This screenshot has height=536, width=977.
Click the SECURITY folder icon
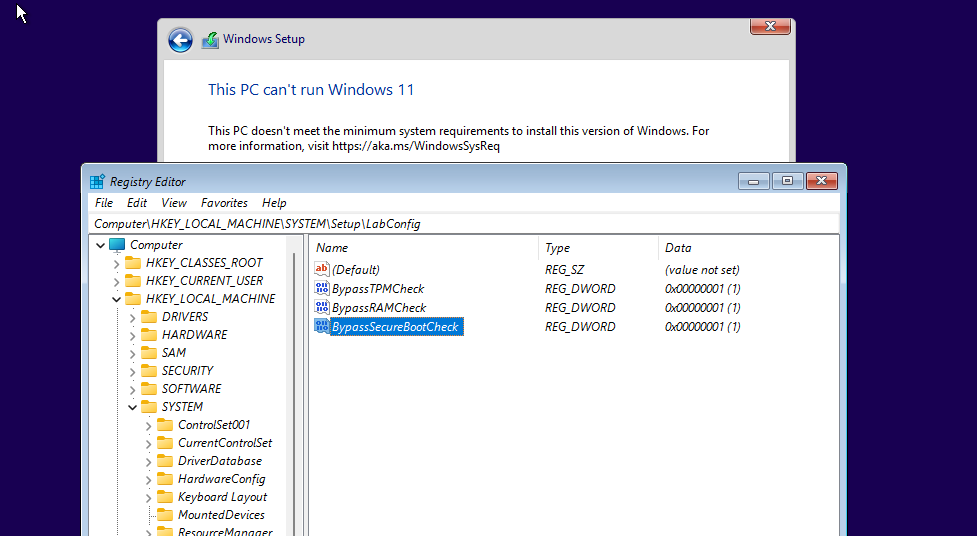(149, 371)
